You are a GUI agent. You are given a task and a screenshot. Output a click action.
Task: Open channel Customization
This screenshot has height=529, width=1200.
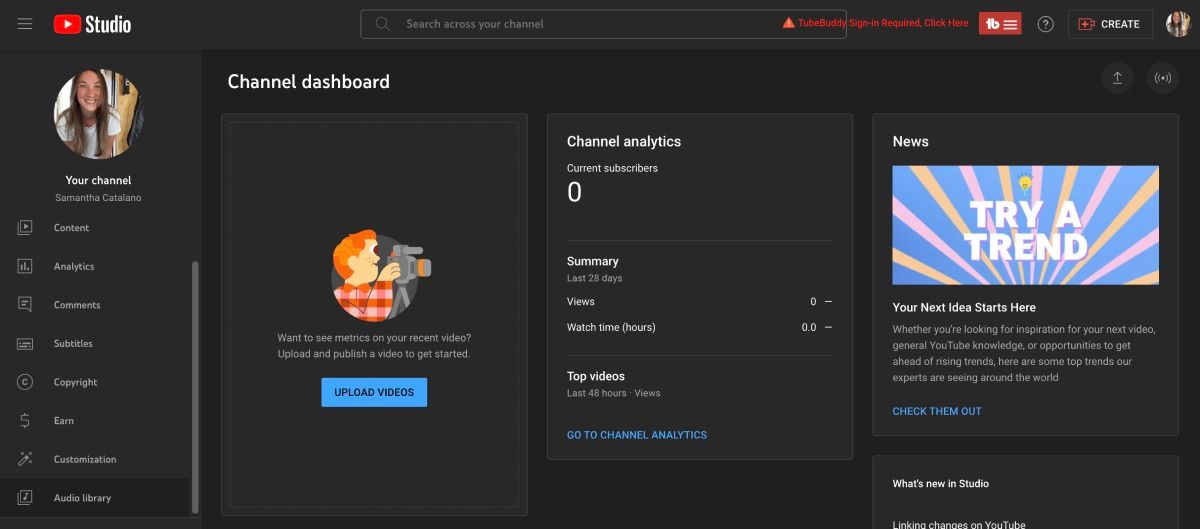pyautogui.click(x=85, y=459)
